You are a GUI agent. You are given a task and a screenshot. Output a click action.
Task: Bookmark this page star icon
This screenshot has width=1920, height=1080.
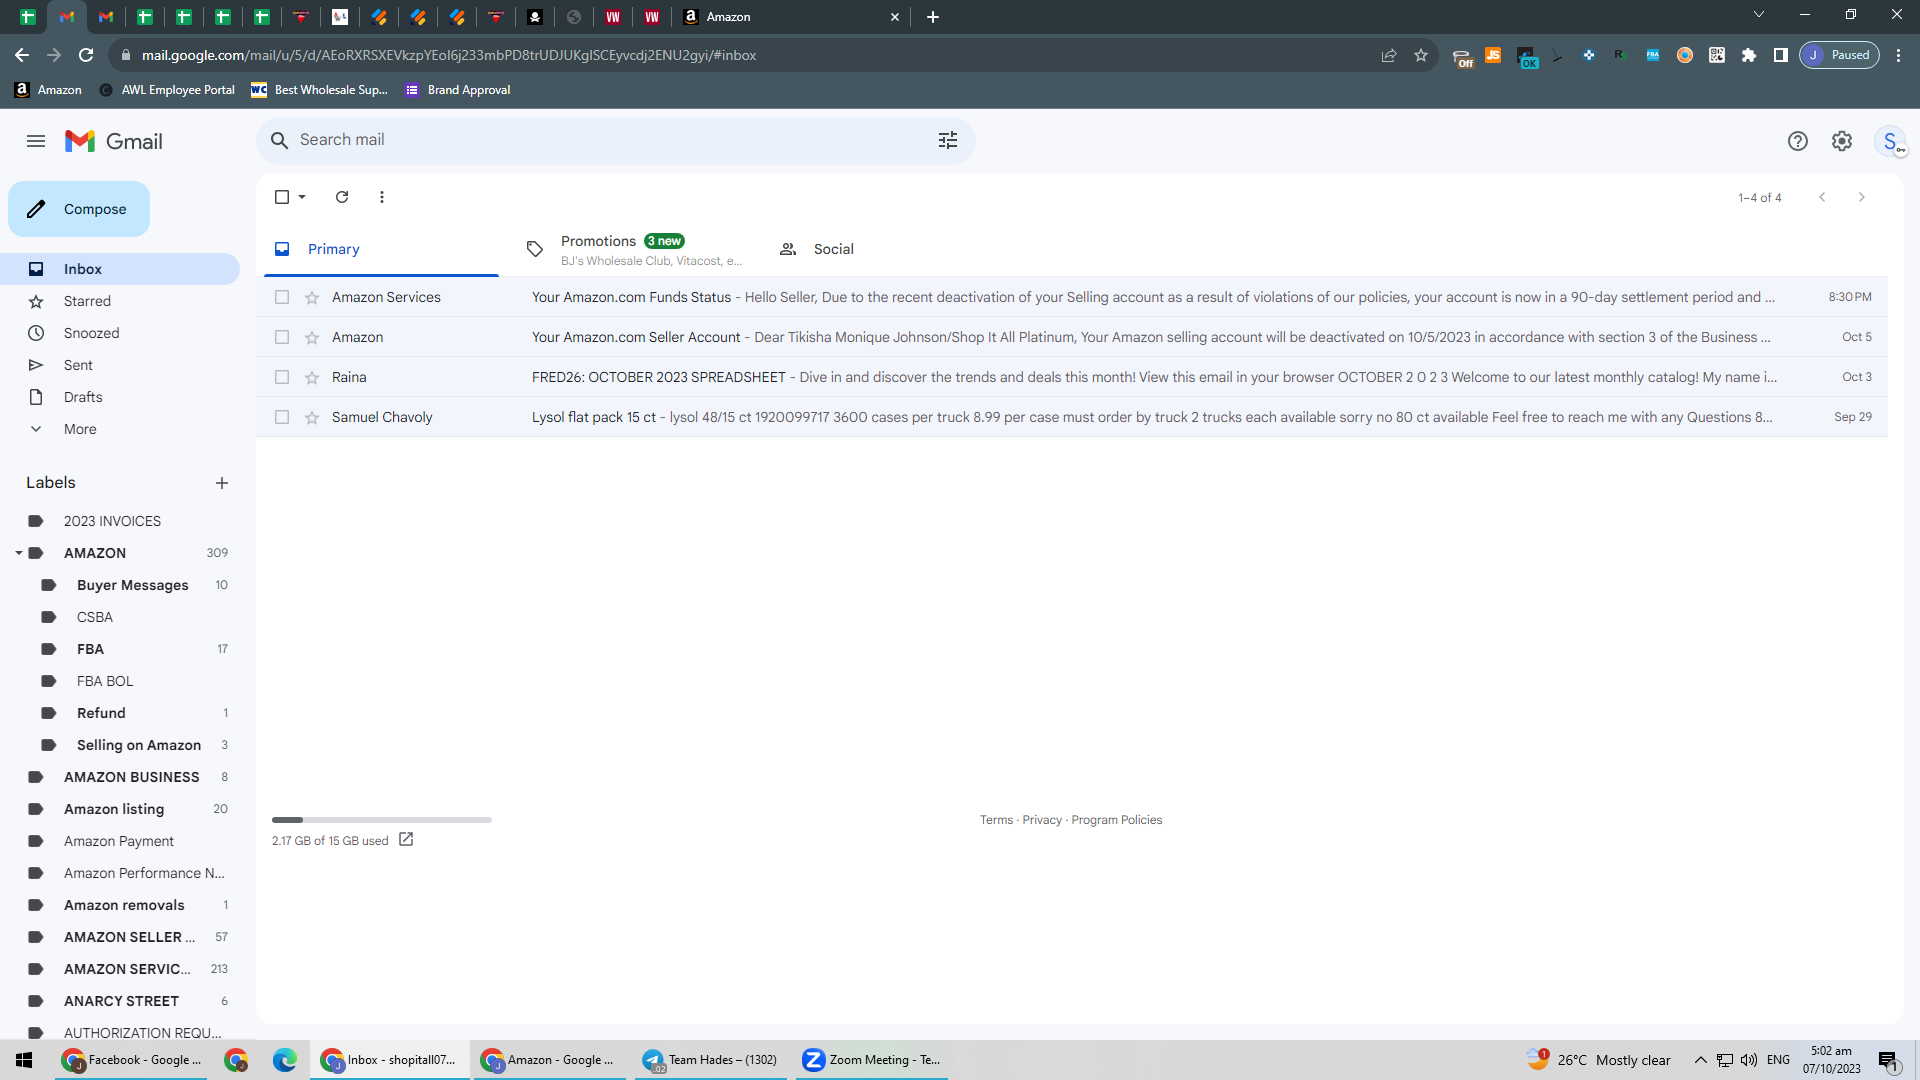pyautogui.click(x=1421, y=55)
